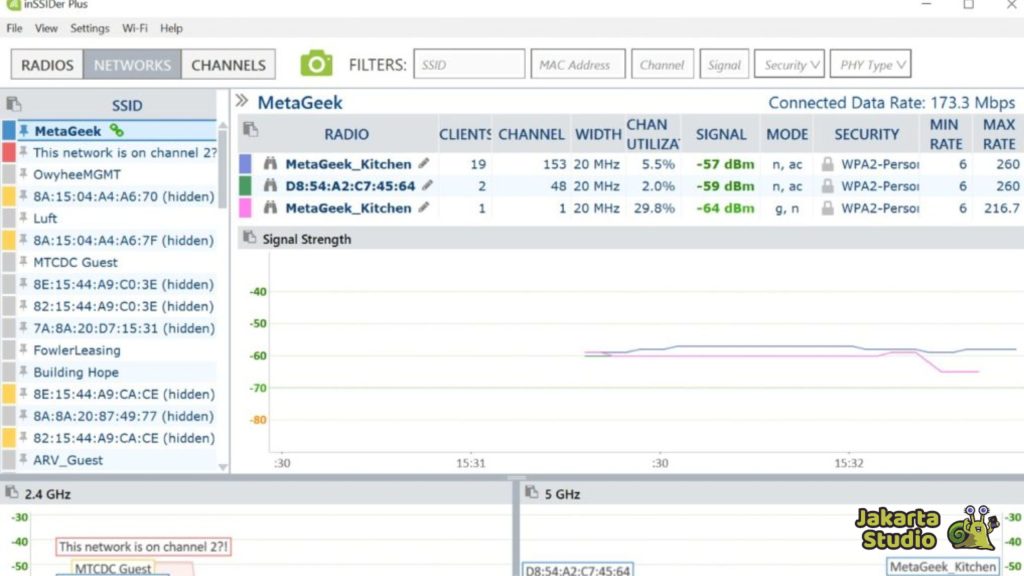Click the MTCDC Guest label in 2.4 GHz graph
This screenshot has height=576, width=1024.
pyautogui.click(x=113, y=568)
